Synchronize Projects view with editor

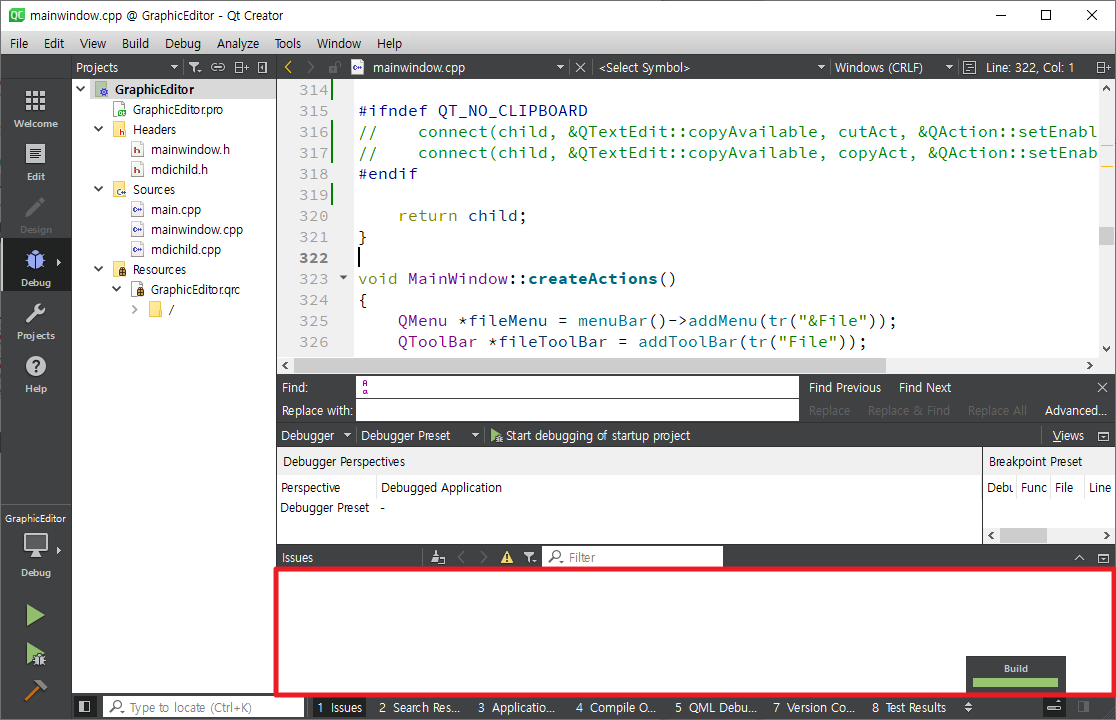tap(218, 67)
